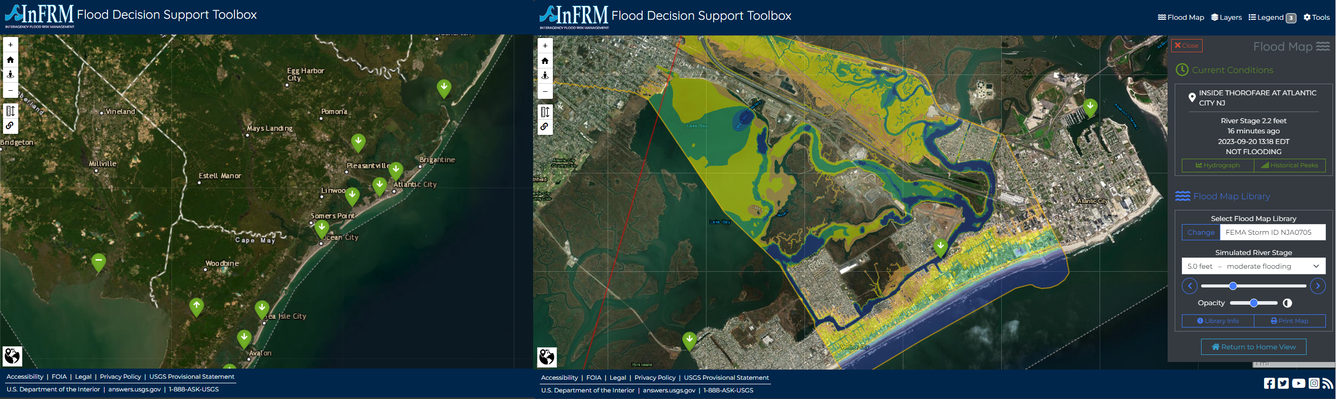This screenshot has height=399, width=1336.
Task: Click the InFRM logo in right window
Action: click(573, 16)
